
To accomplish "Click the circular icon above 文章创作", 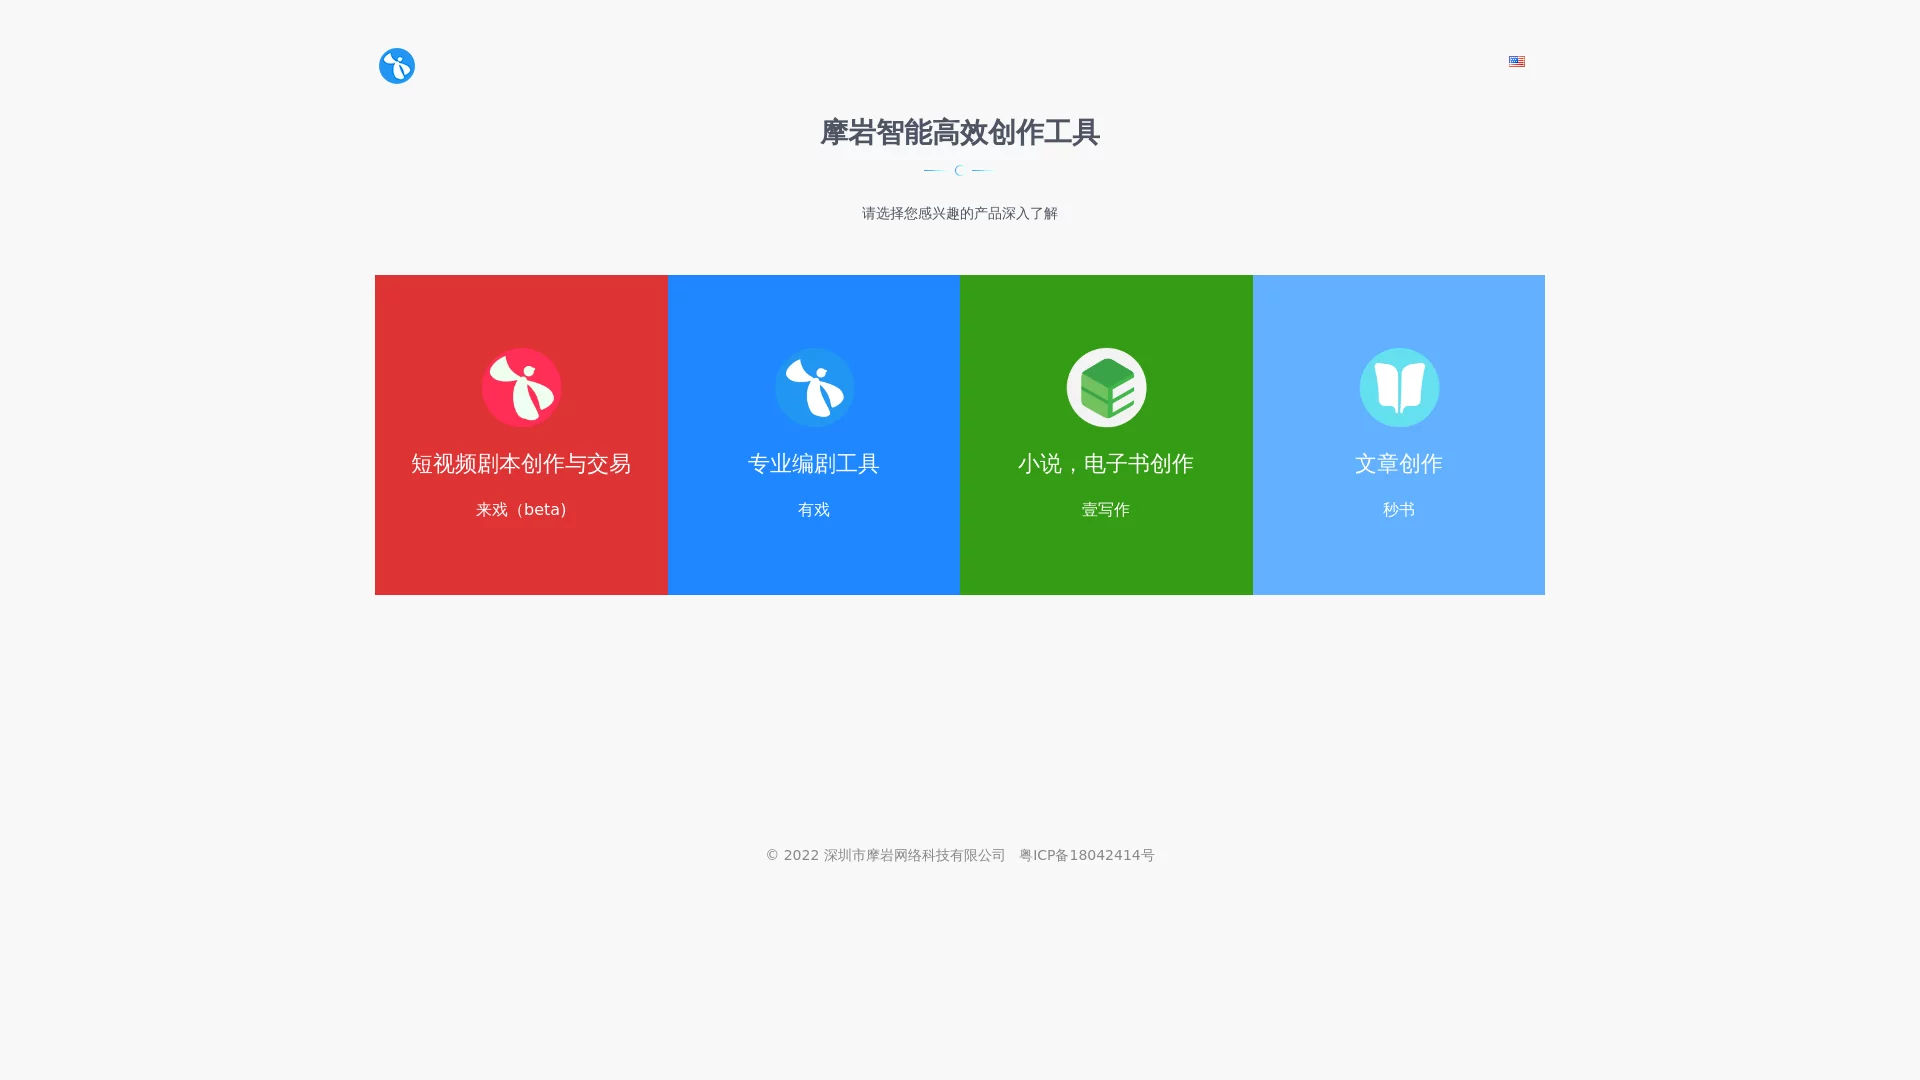I will tap(1399, 387).
